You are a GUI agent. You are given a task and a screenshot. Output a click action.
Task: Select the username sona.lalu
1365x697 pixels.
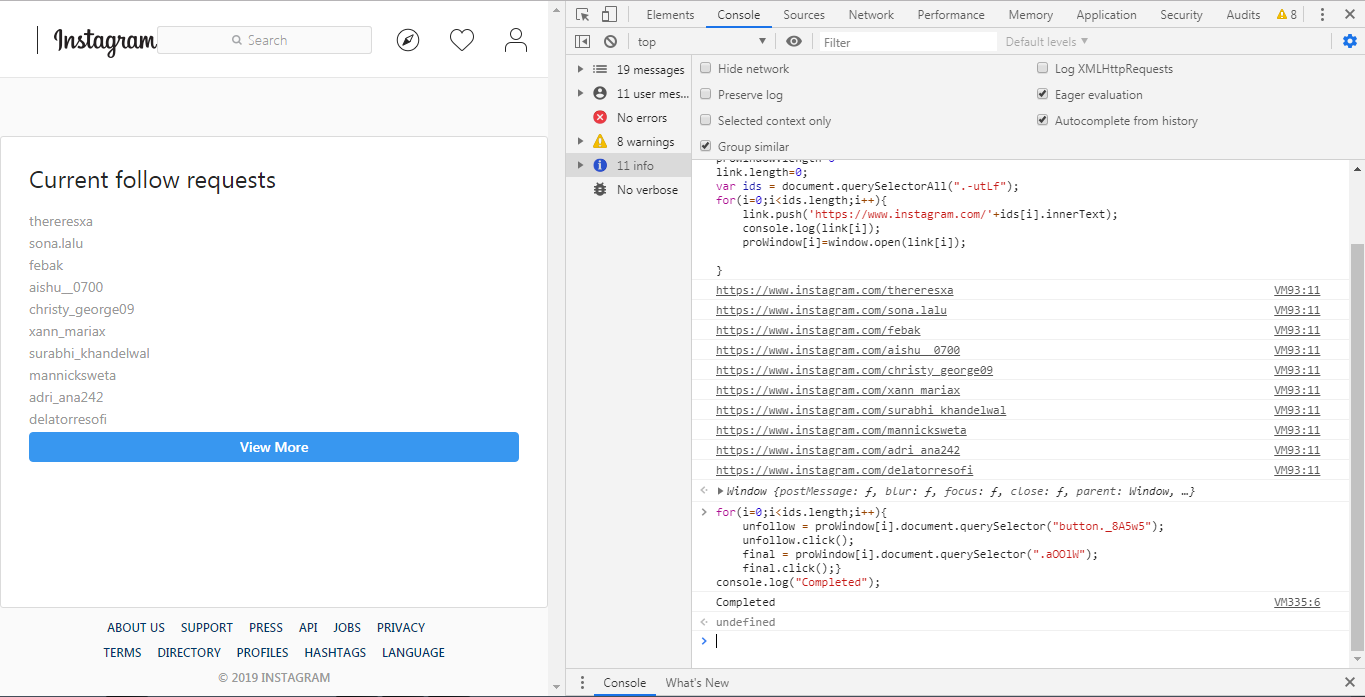click(56, 243)
